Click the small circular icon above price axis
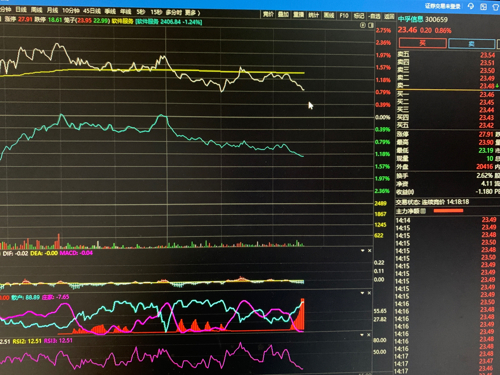This screenshot has width=500, height=375. [363, 25]
